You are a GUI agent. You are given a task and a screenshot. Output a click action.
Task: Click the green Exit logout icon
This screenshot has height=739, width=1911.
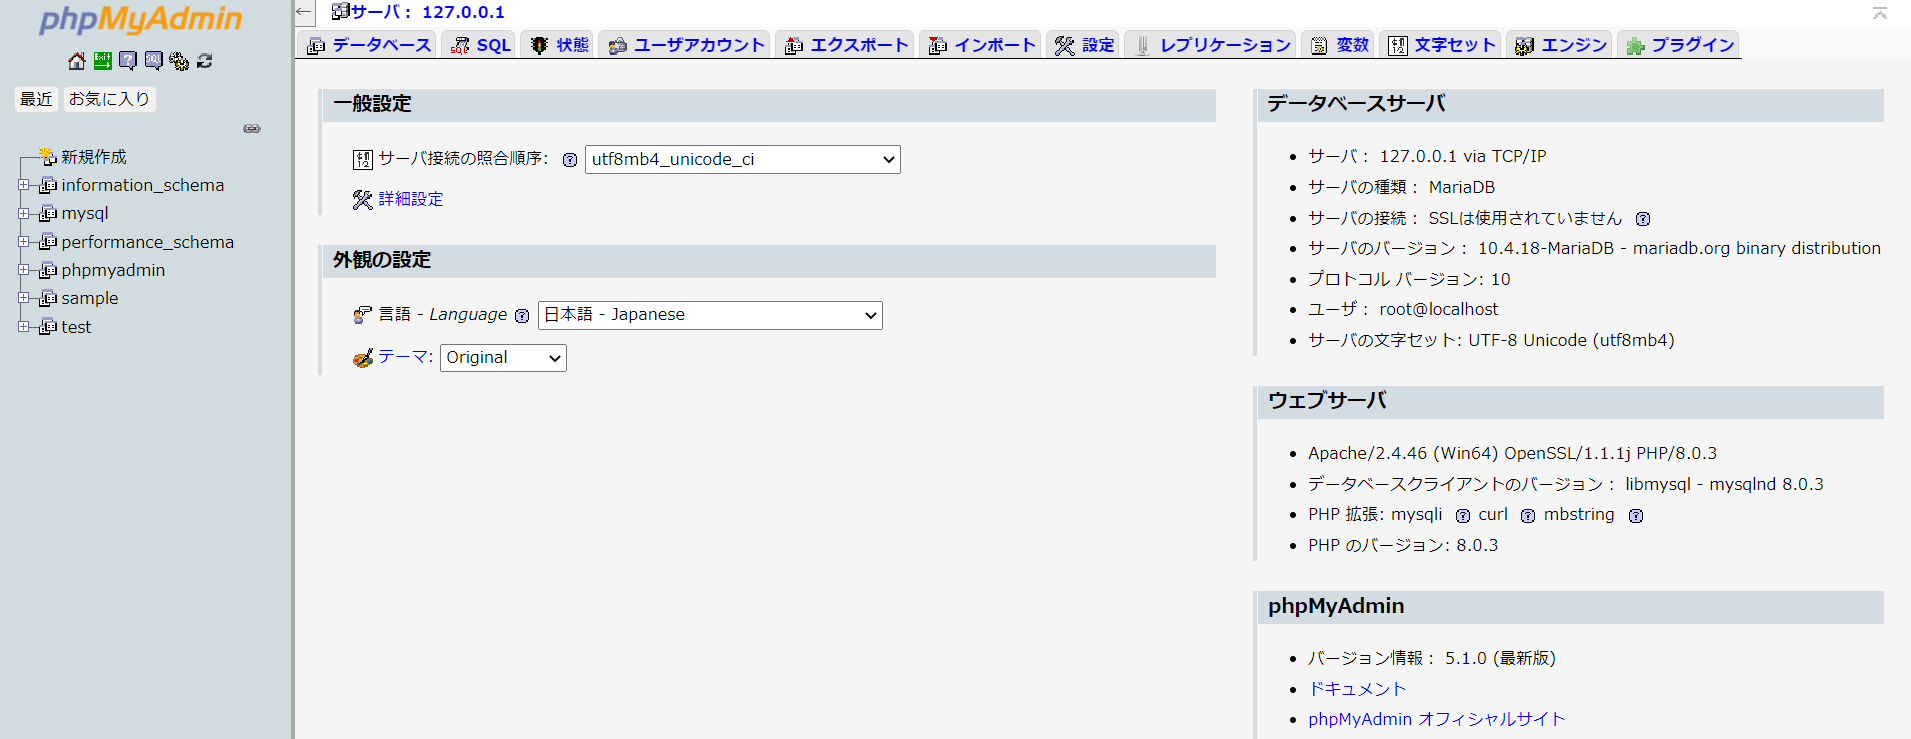coord(102,61)
